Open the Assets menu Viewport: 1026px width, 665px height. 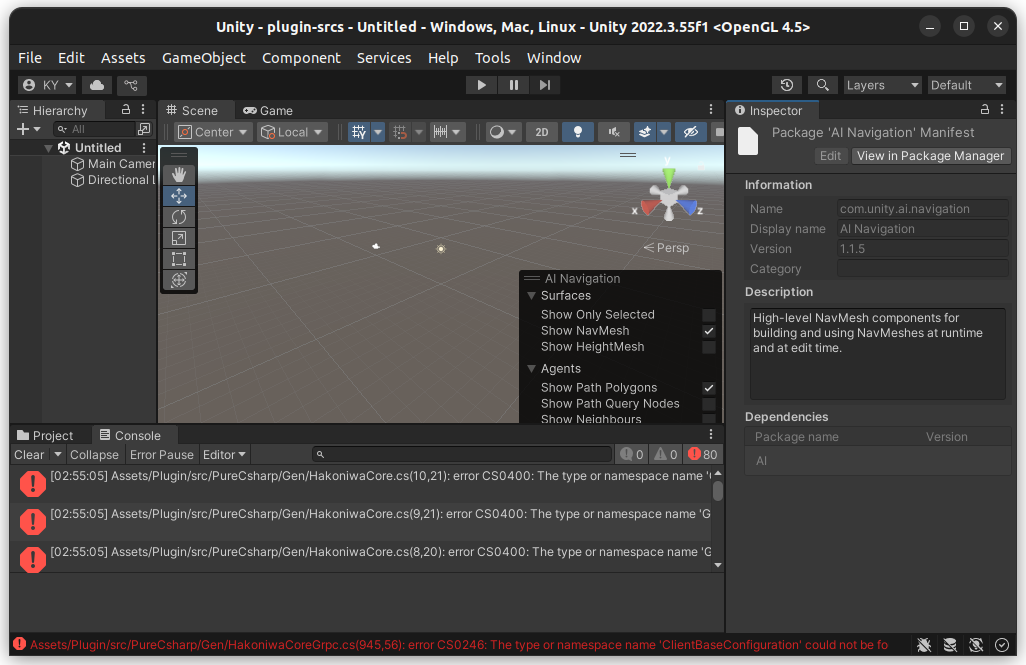[123, 58]
